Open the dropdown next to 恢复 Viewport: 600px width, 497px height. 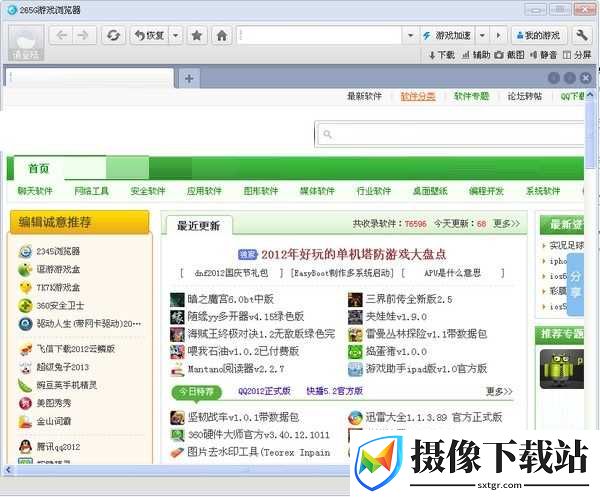(x=176, y=36)
